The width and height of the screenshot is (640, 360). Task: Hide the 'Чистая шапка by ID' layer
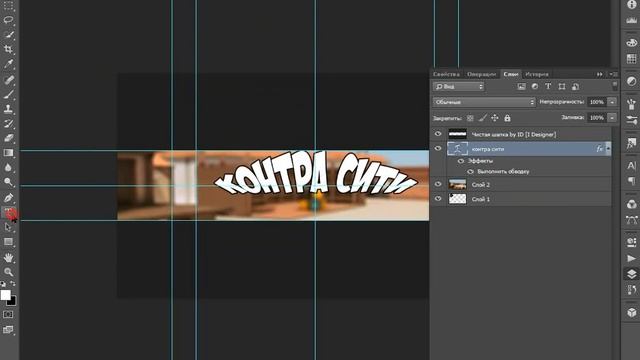[438, 134]
